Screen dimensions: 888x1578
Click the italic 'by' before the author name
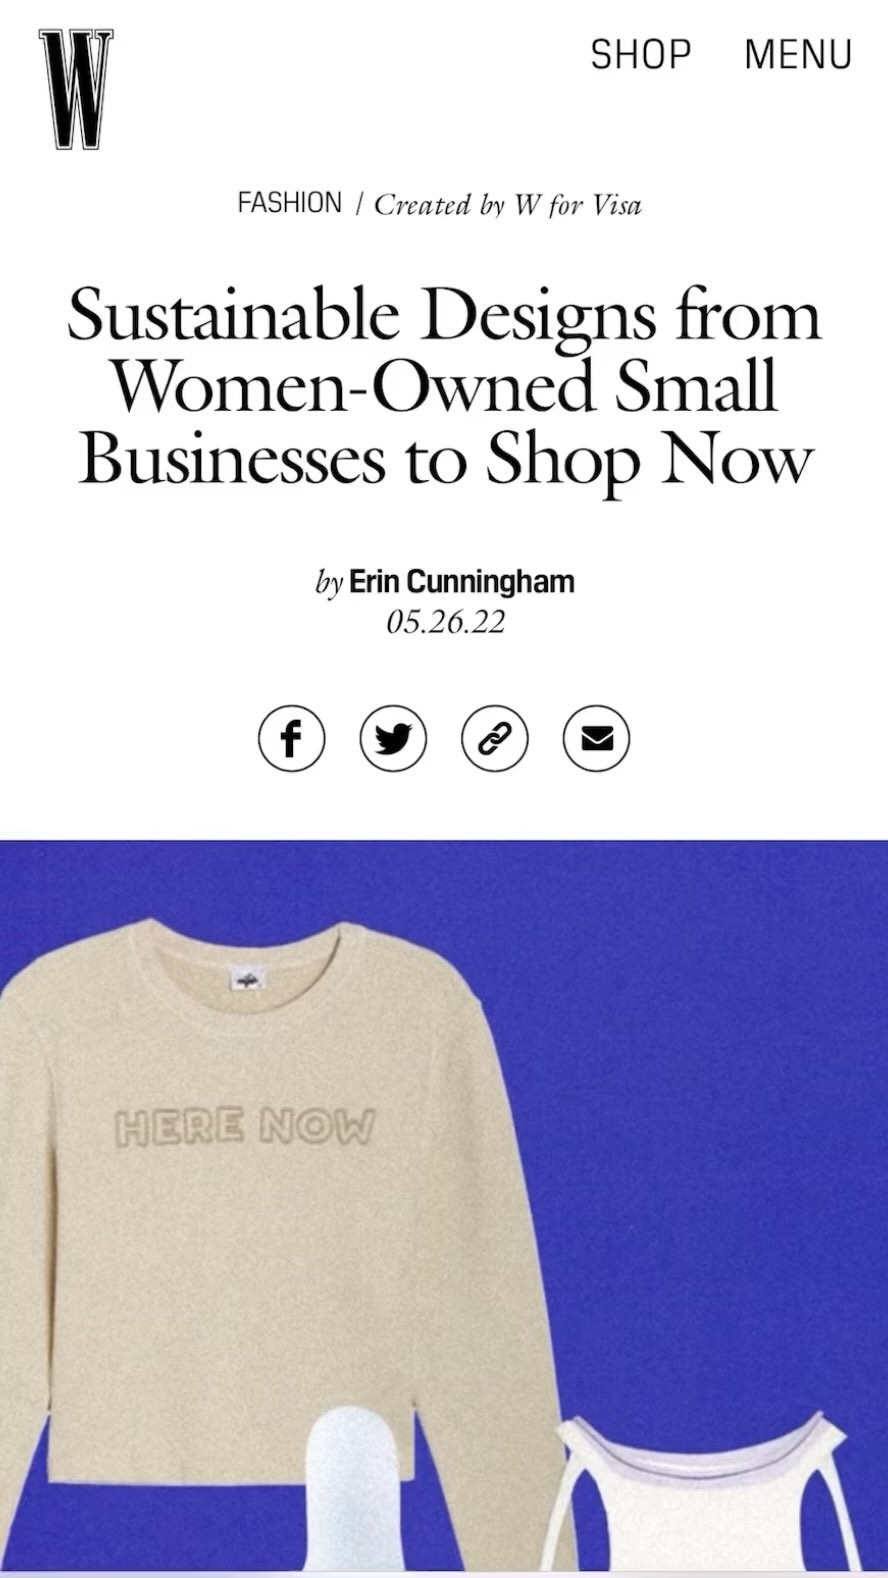pyautogui.click(x=329, y=581)
